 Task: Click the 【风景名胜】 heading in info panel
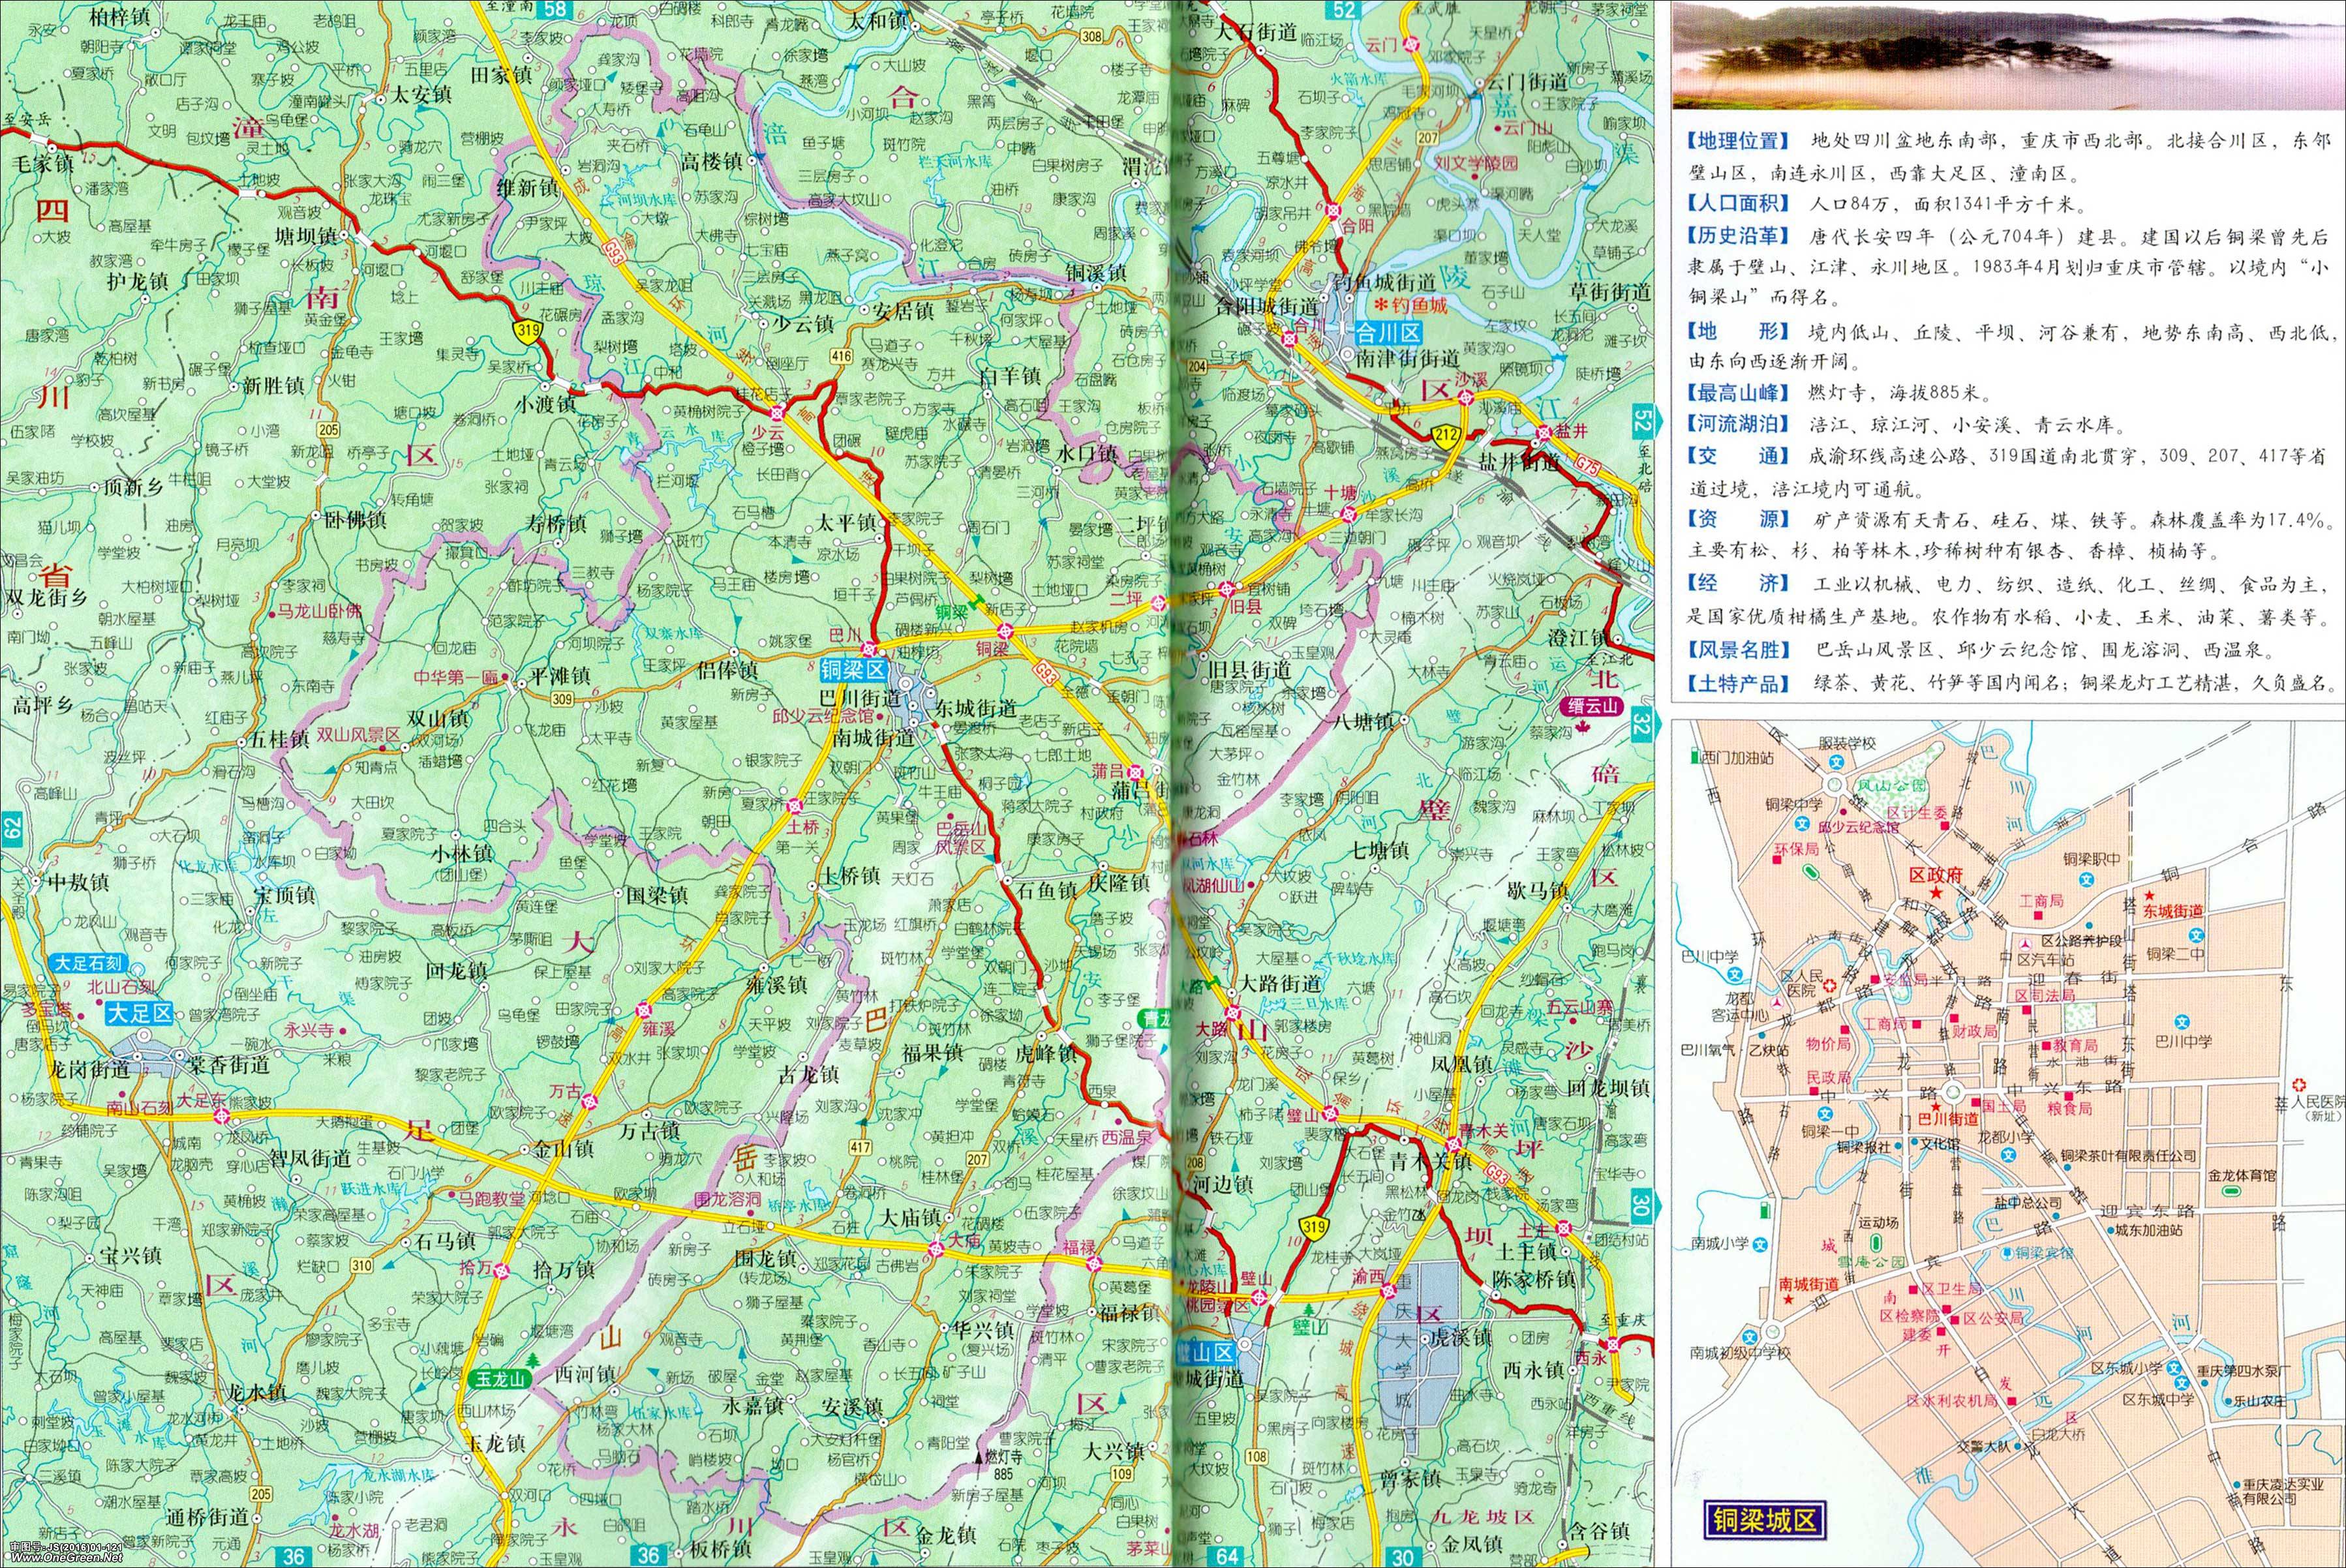pyautogui.click(x=1740, y=650)
